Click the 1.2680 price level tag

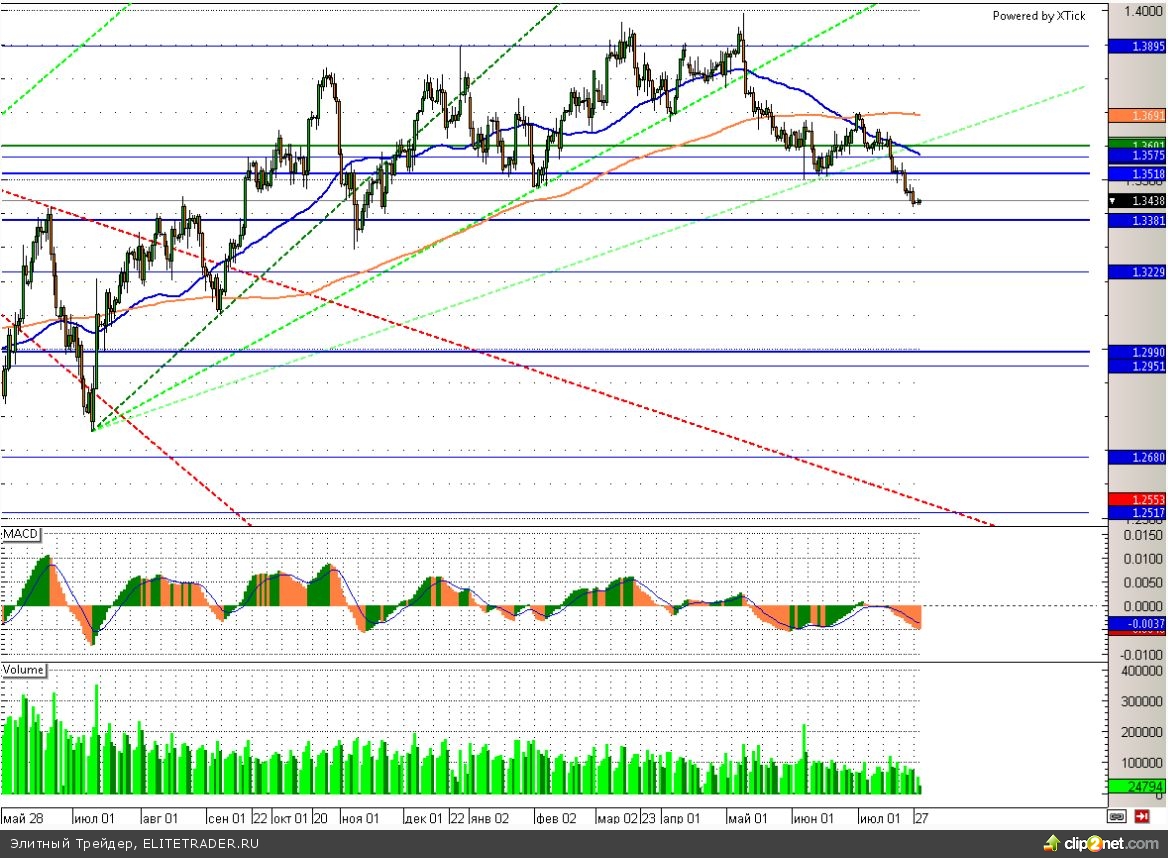(1137, 457)
